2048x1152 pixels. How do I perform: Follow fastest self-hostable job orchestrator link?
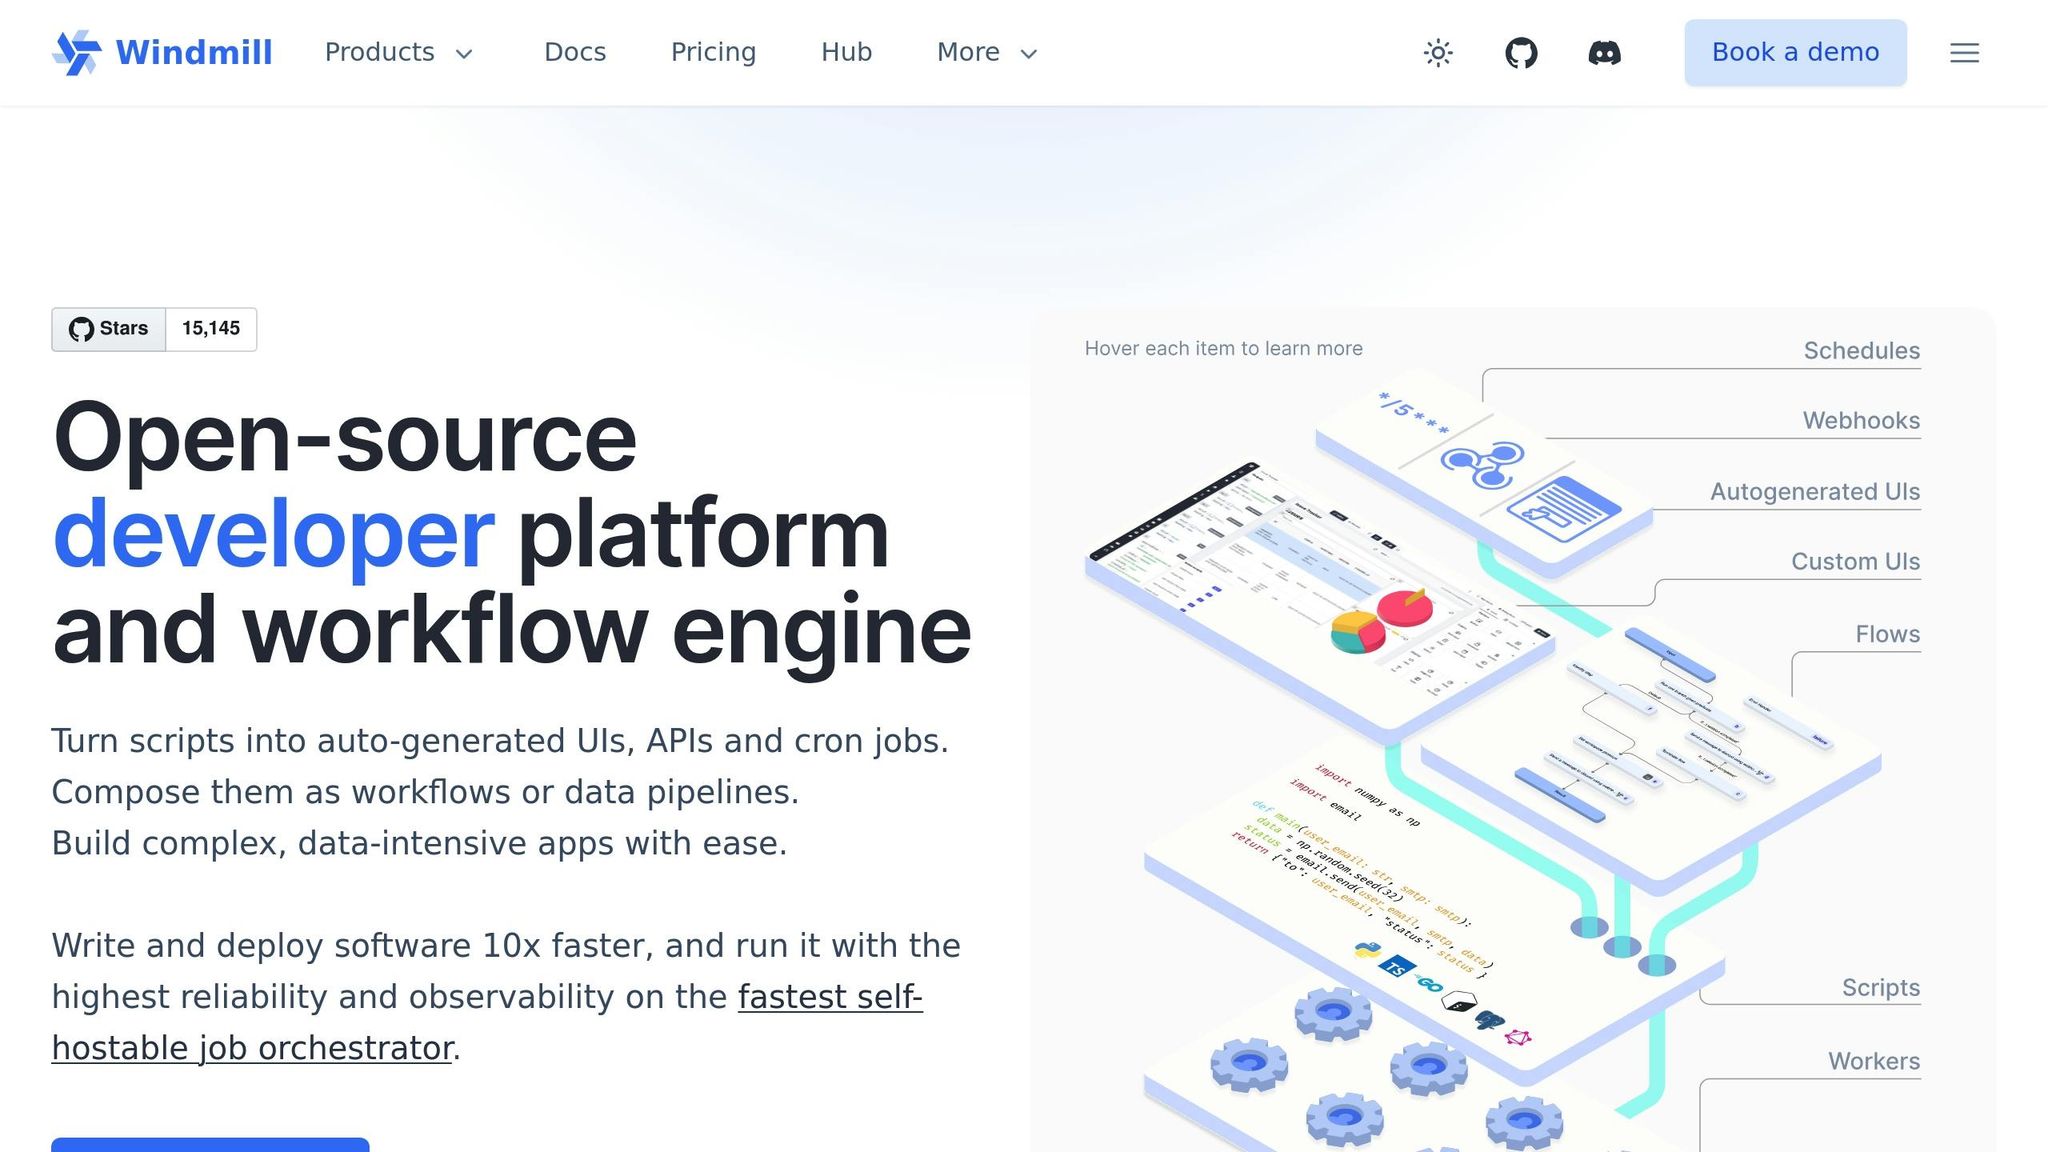[830, 997]
